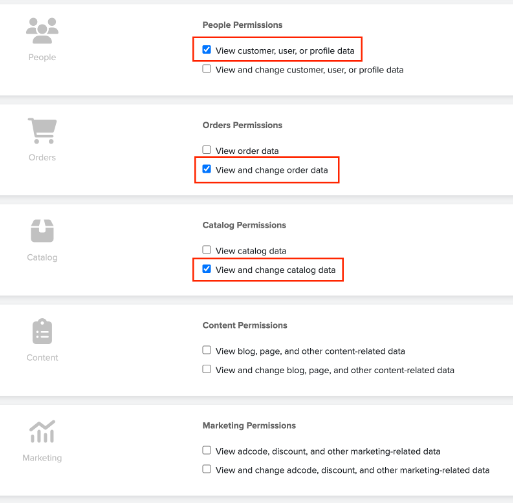Screen dimensions: 514x504
Task: Click the Catalog section label
Action: point(42,257)
